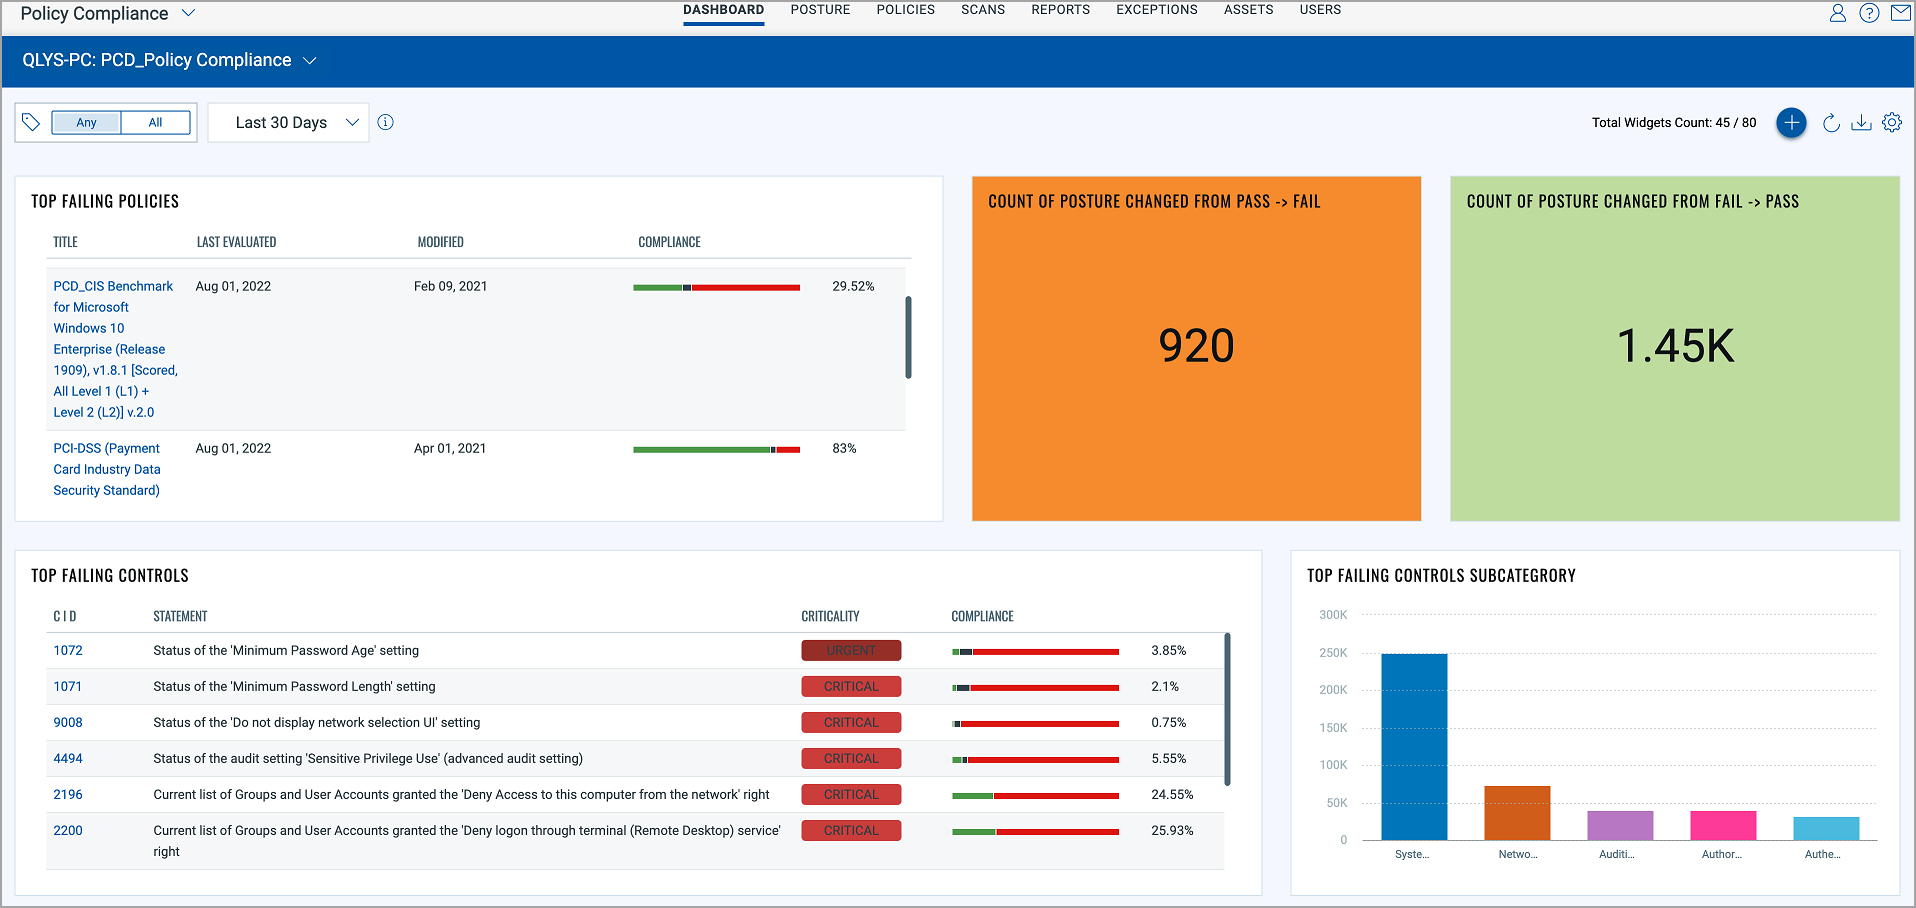Viewport: 1916px width, 908px height.
Task: Click the help question mark icon
Action: pos(1869,13)
